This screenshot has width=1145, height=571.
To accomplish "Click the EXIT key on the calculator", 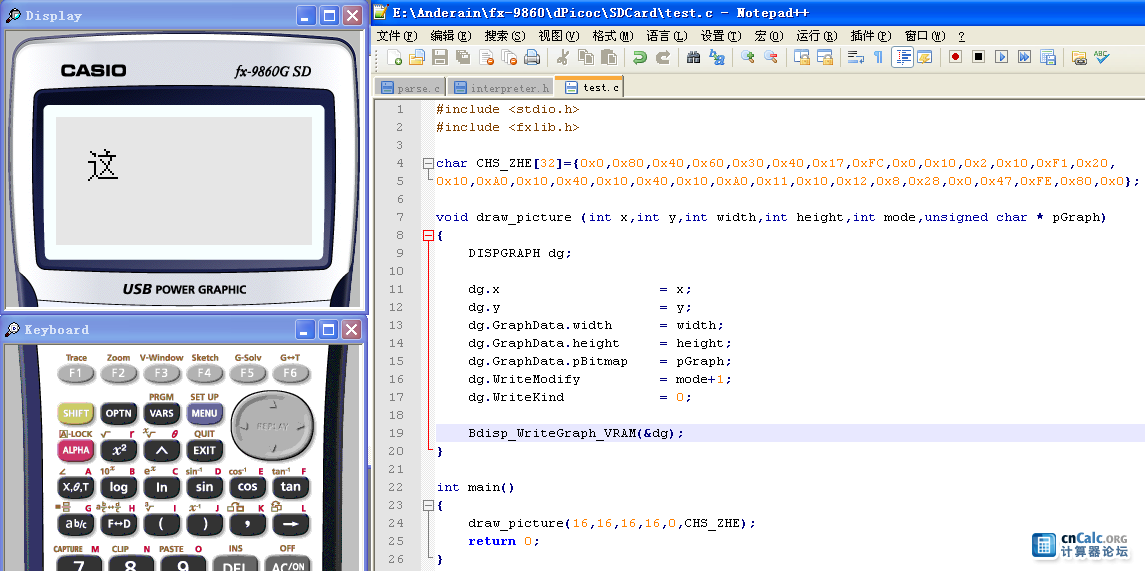I will [x=204, y=451].
